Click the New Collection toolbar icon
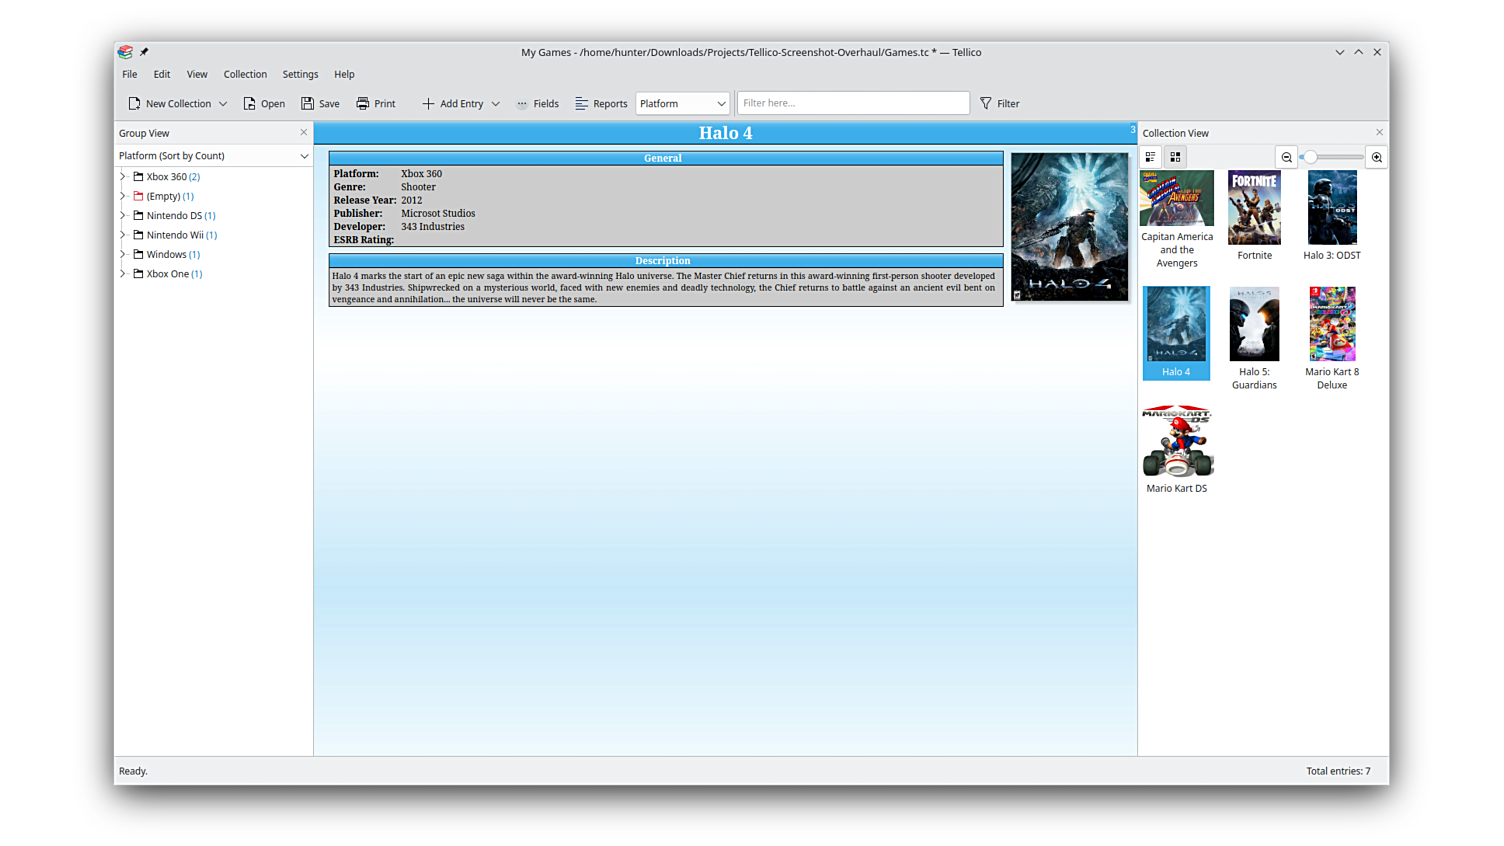 135,104
